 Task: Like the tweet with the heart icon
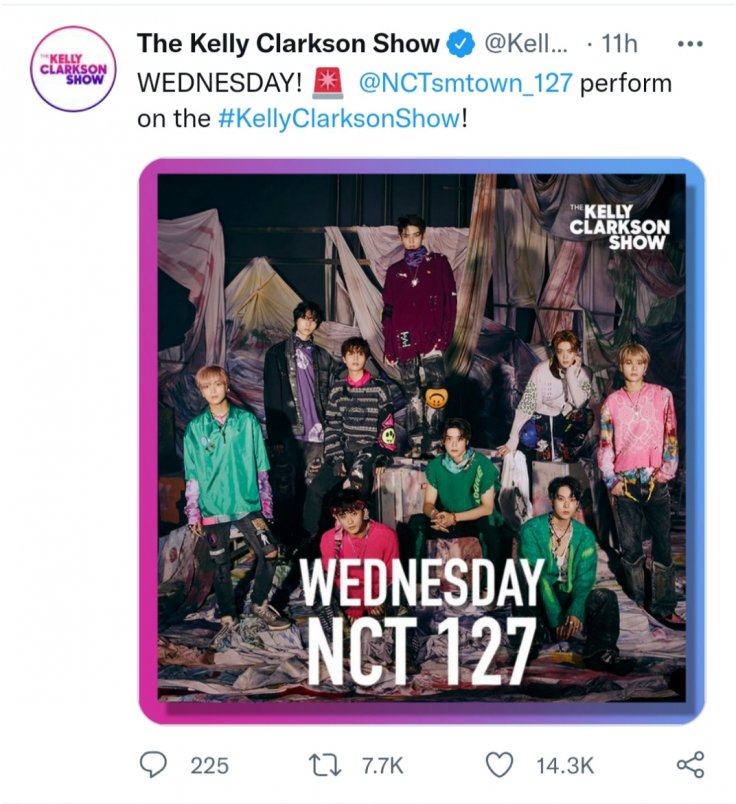pyautogui.click(x=500, y=765)
